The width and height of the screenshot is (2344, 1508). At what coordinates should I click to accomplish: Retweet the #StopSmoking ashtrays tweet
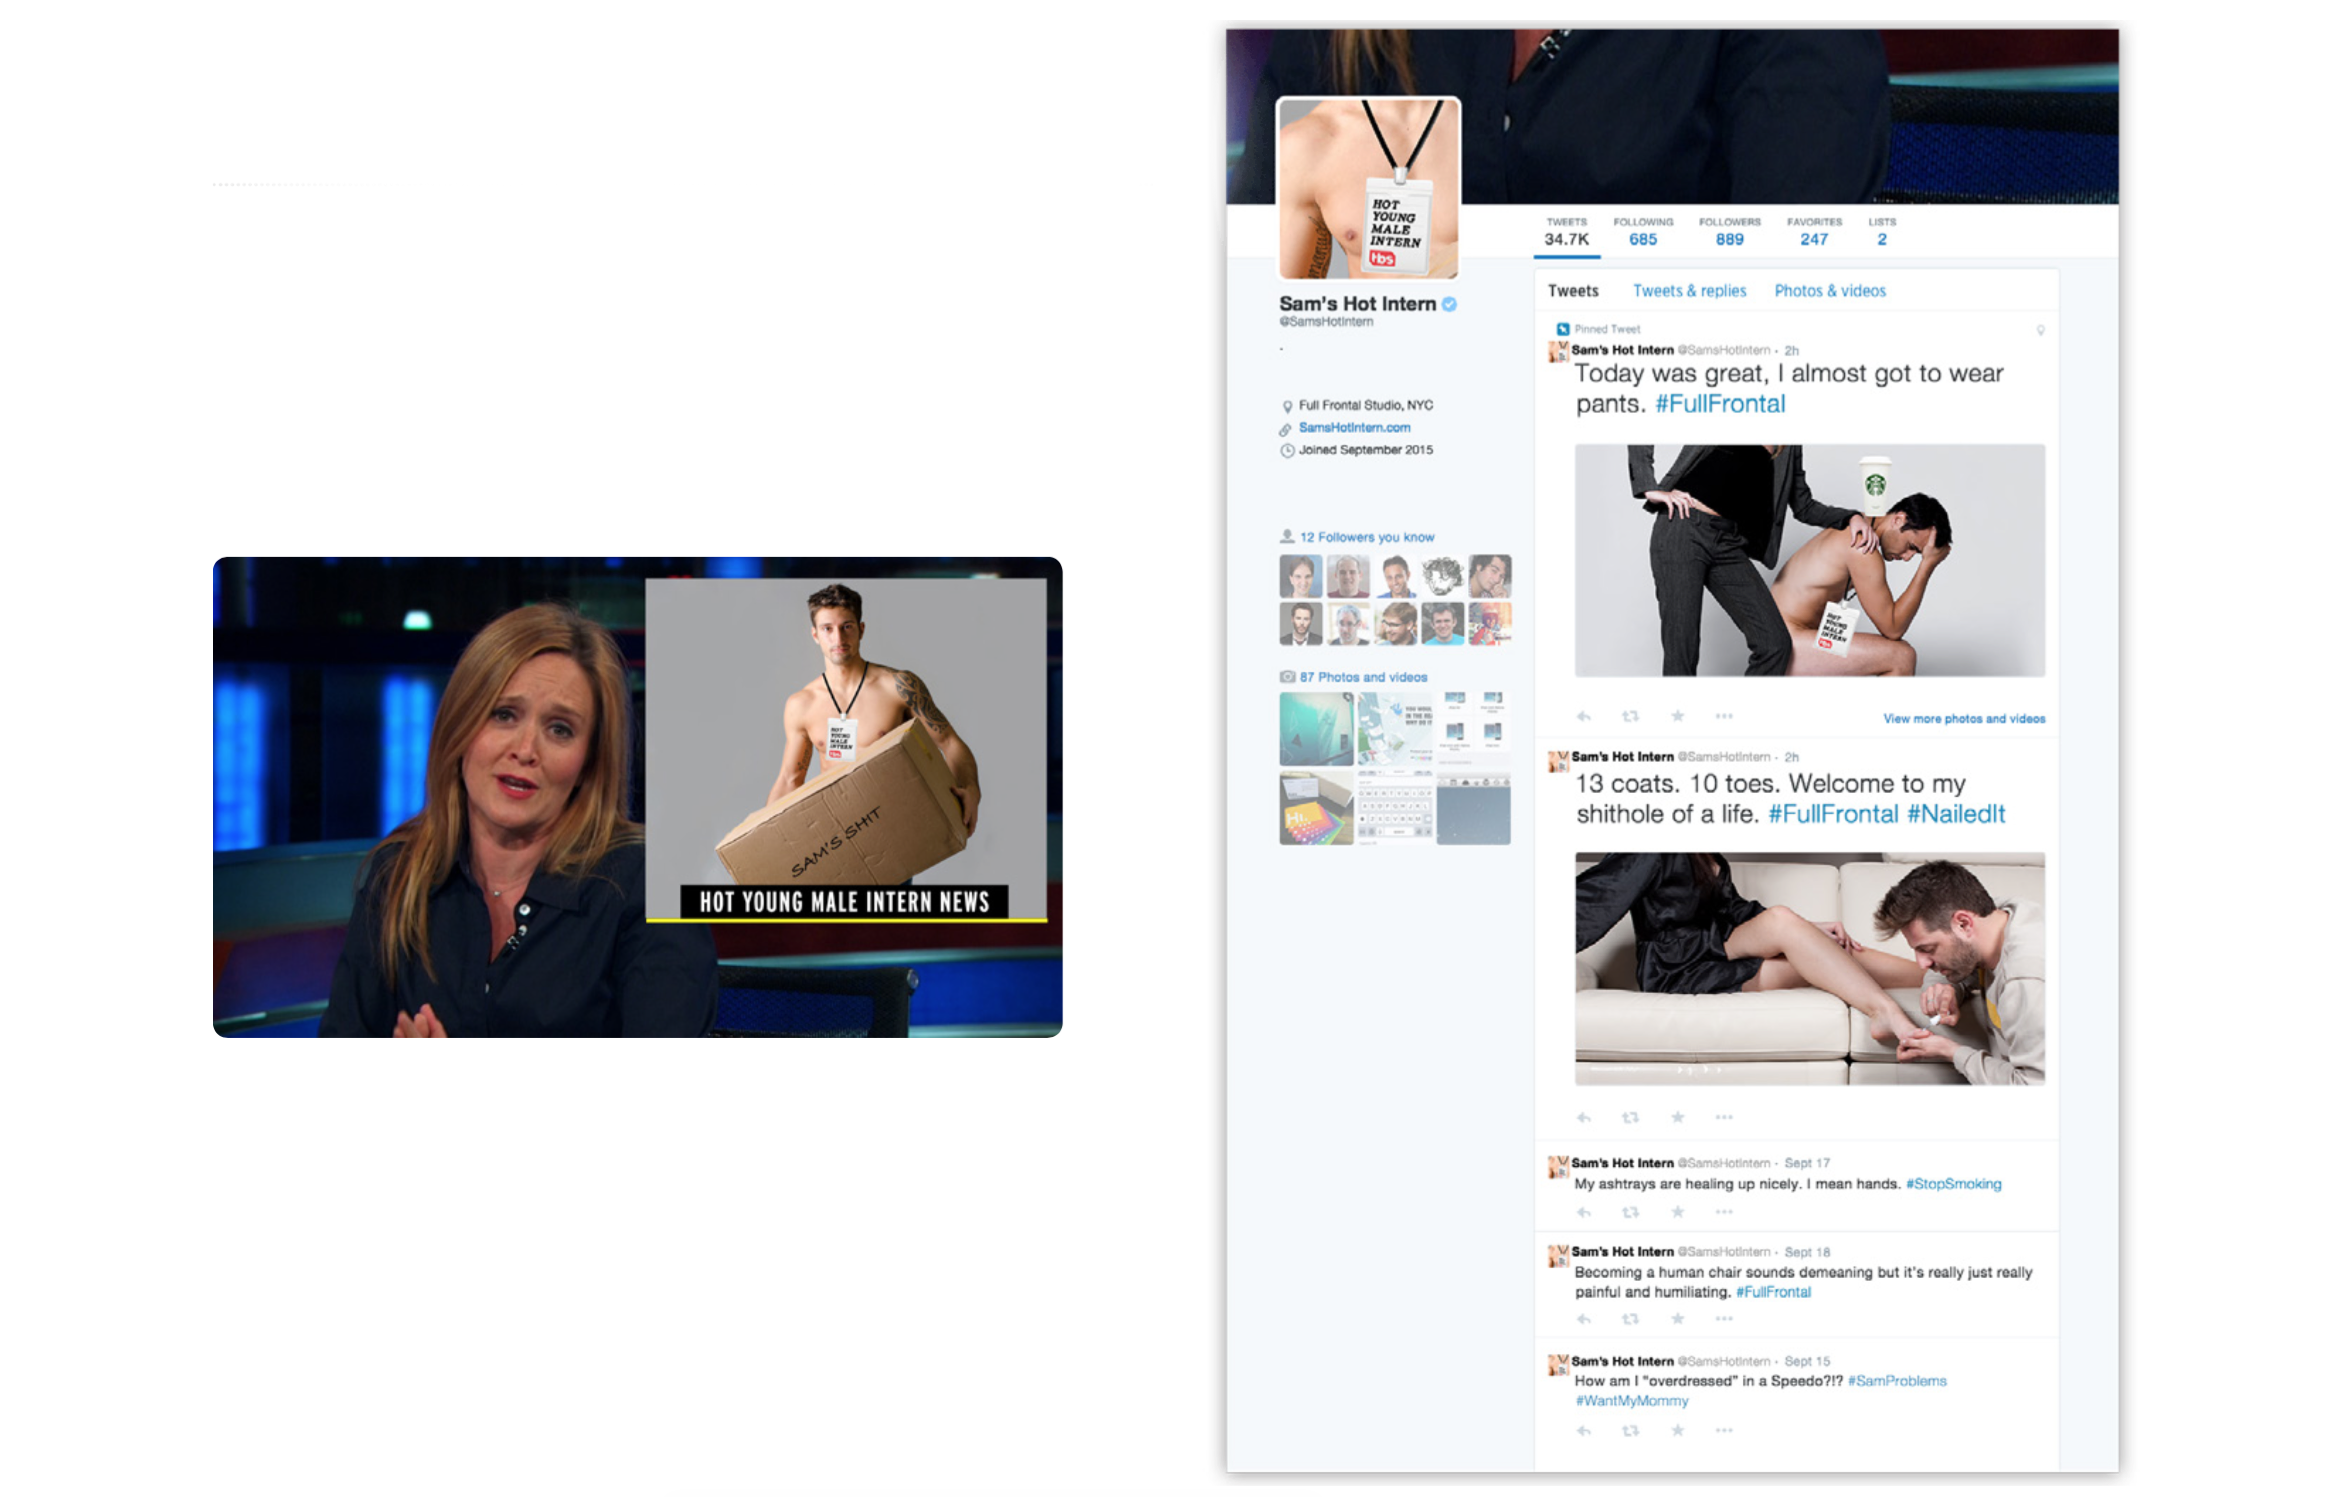[x=1630, y=1212]
